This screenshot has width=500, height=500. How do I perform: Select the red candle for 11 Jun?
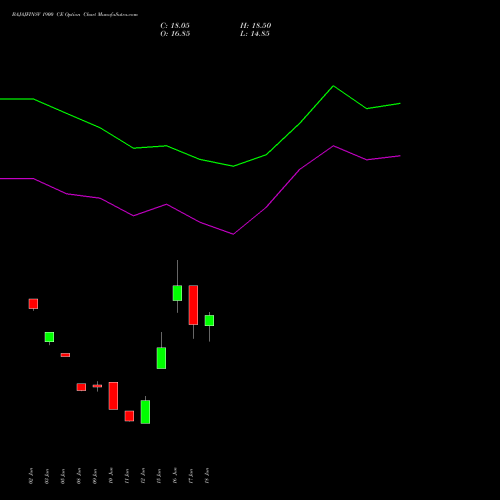point(129,416)
